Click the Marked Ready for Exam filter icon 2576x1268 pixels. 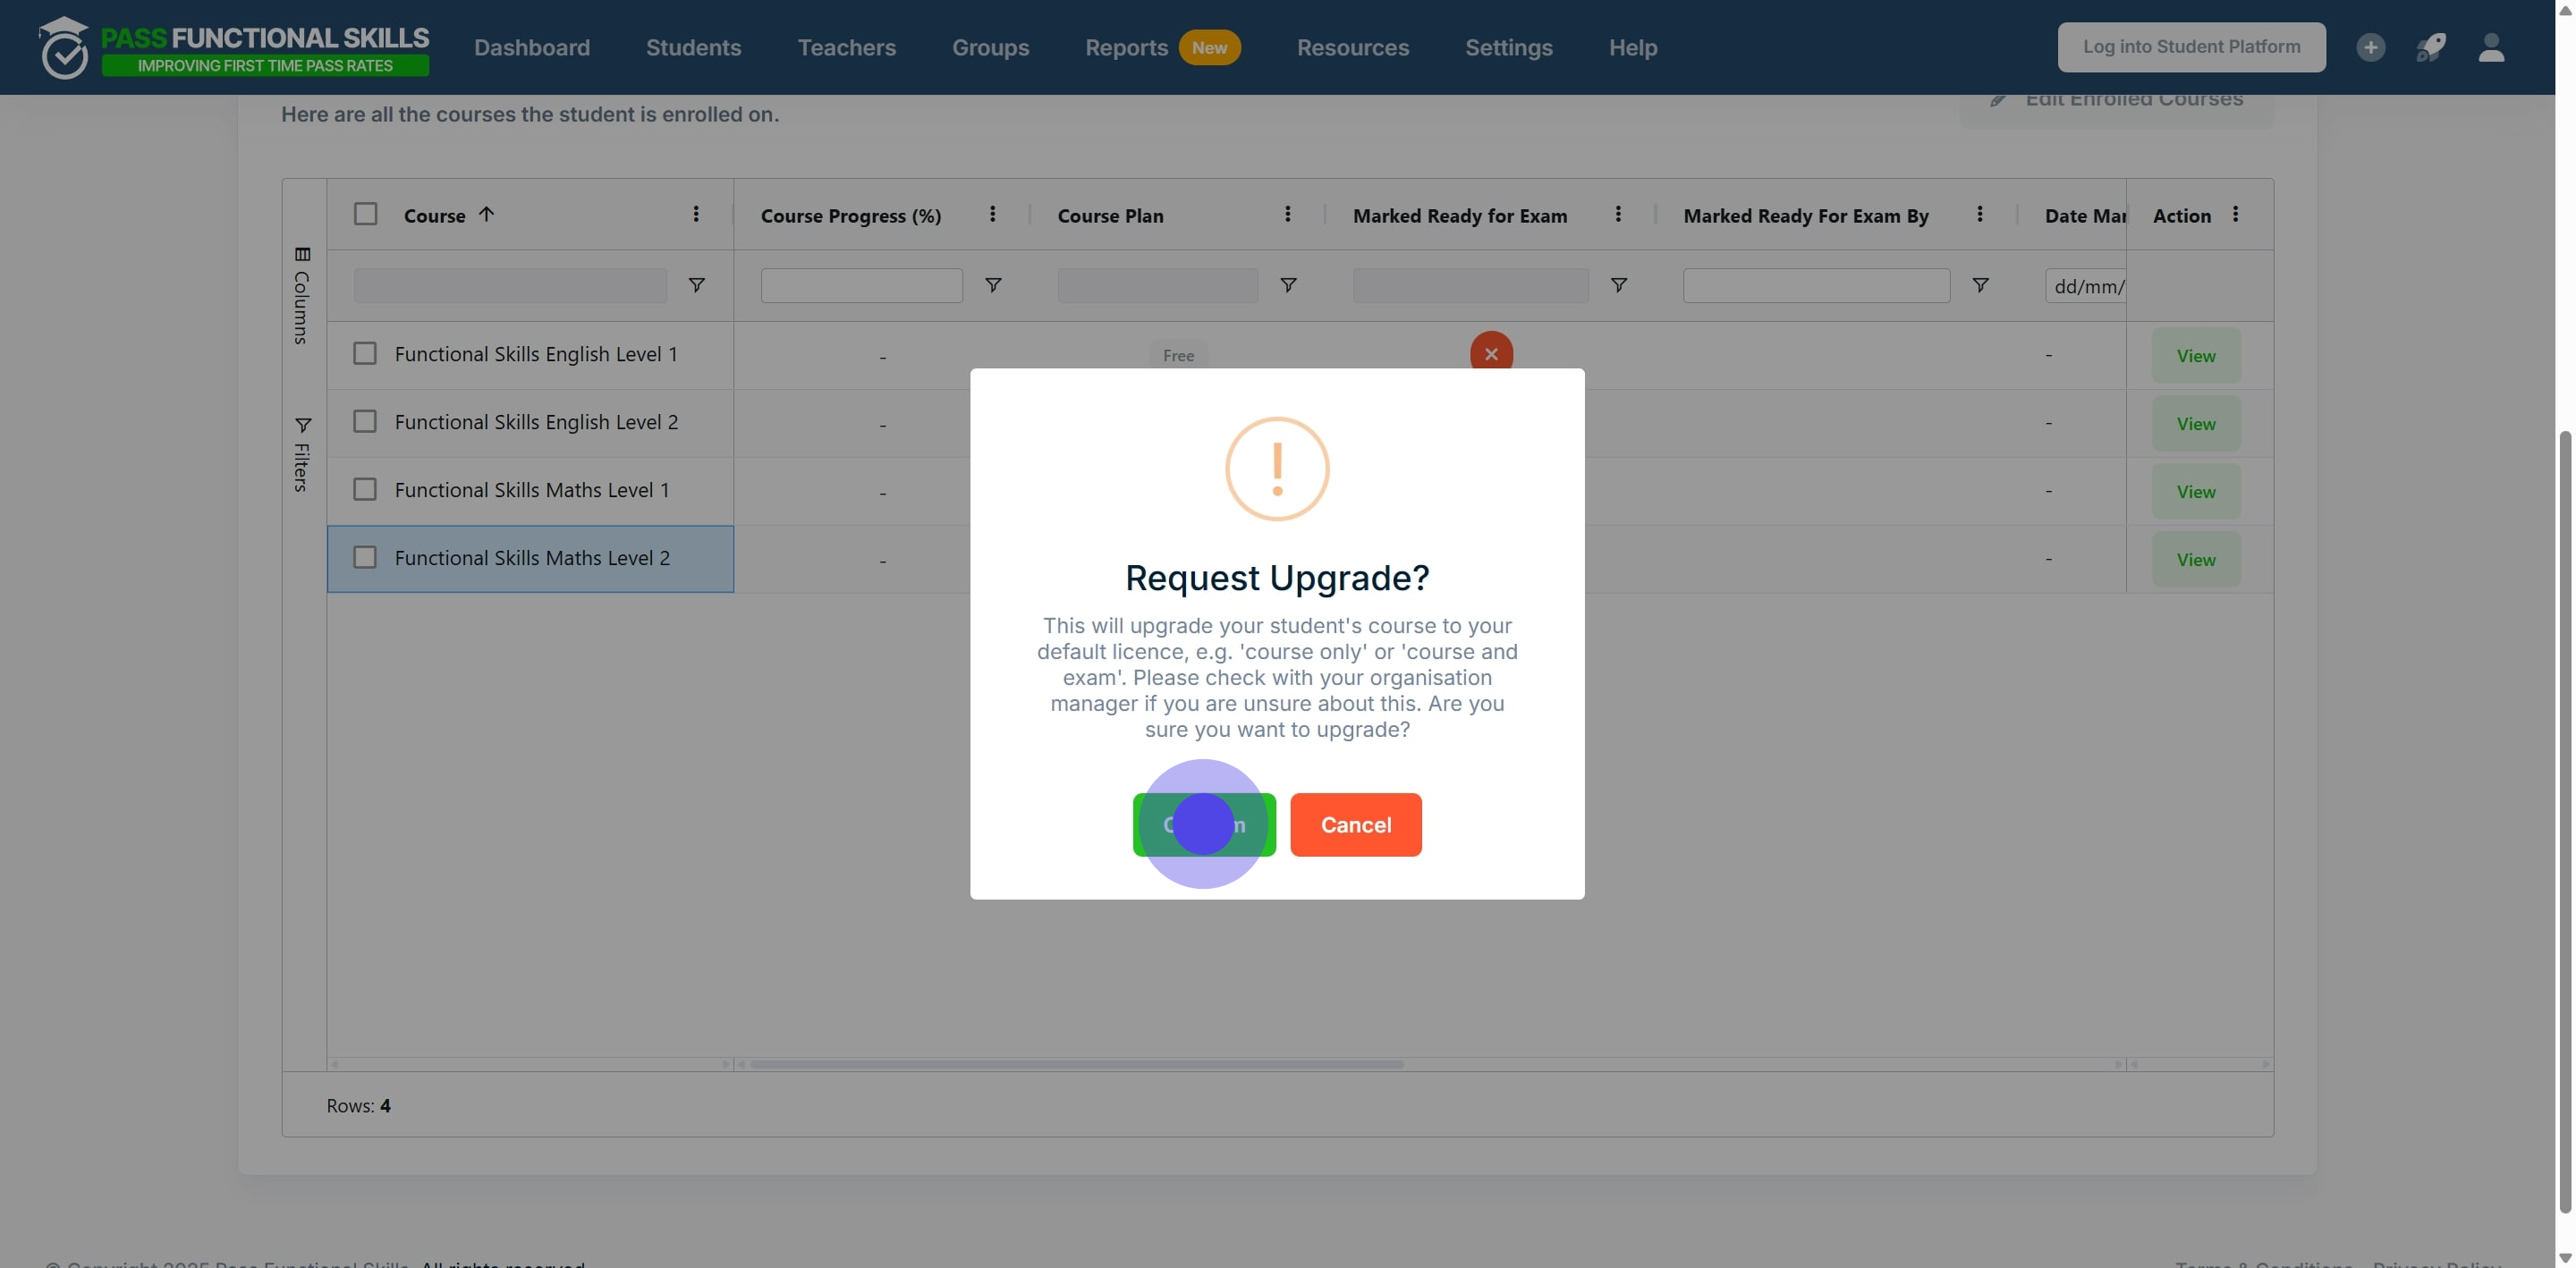1618,286
